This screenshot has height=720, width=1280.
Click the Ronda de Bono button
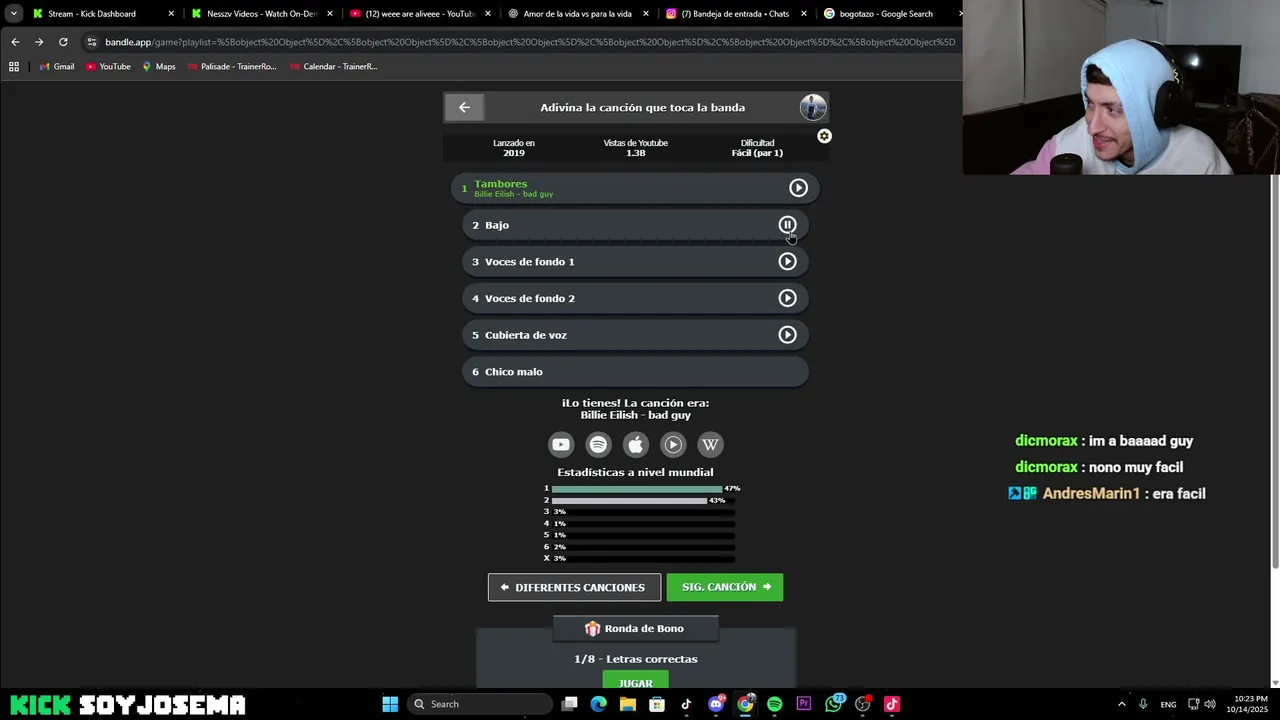point(635,628)
